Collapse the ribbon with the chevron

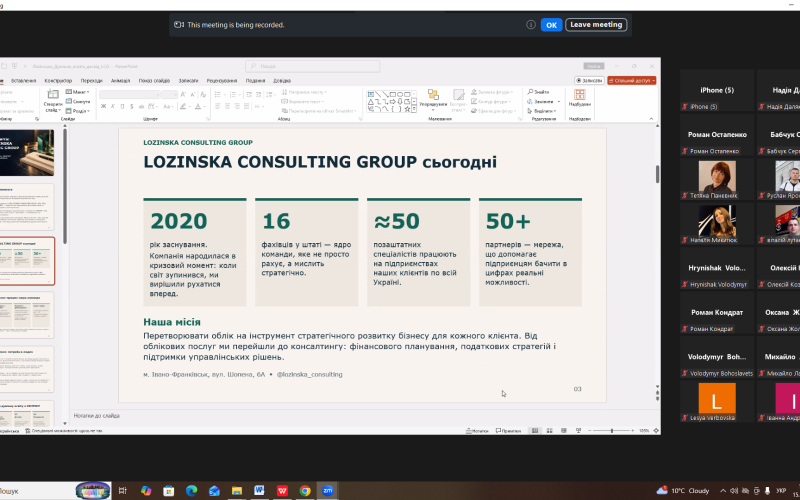[x=651, y=119]
